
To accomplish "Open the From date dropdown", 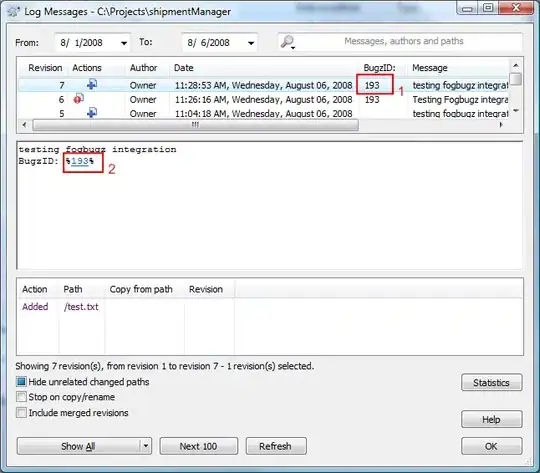I will click(x=124, y=43).
